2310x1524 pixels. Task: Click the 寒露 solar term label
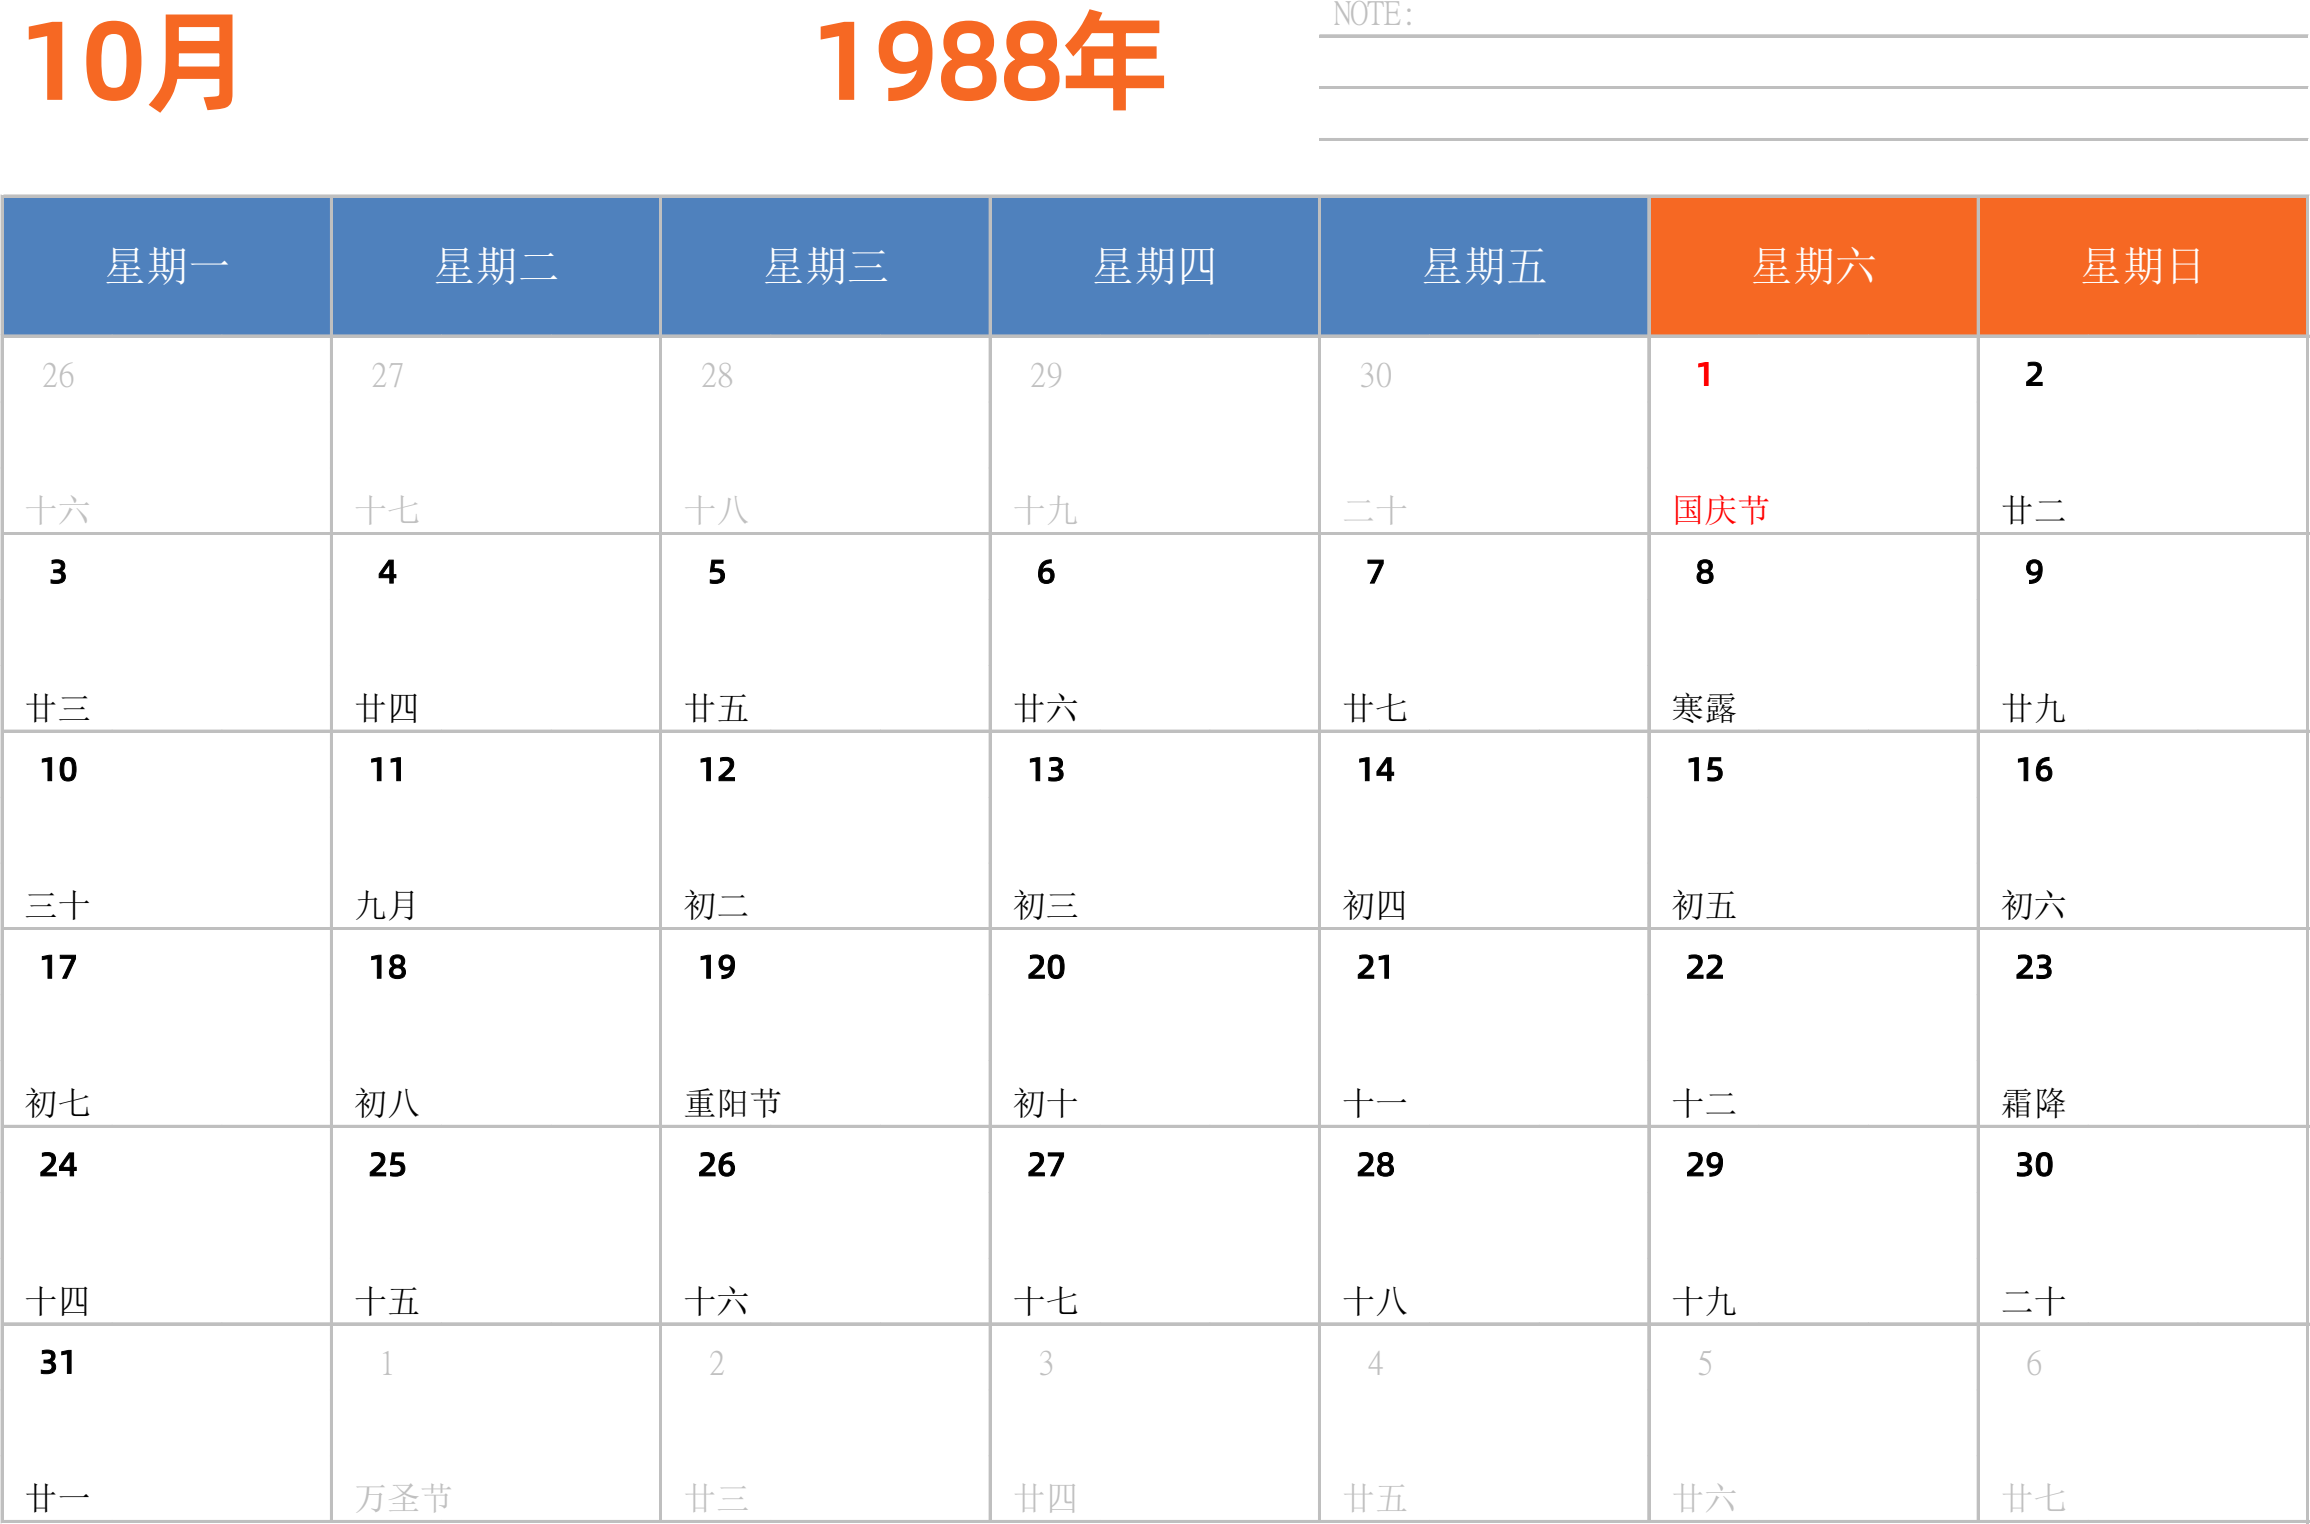[1704, 708]
